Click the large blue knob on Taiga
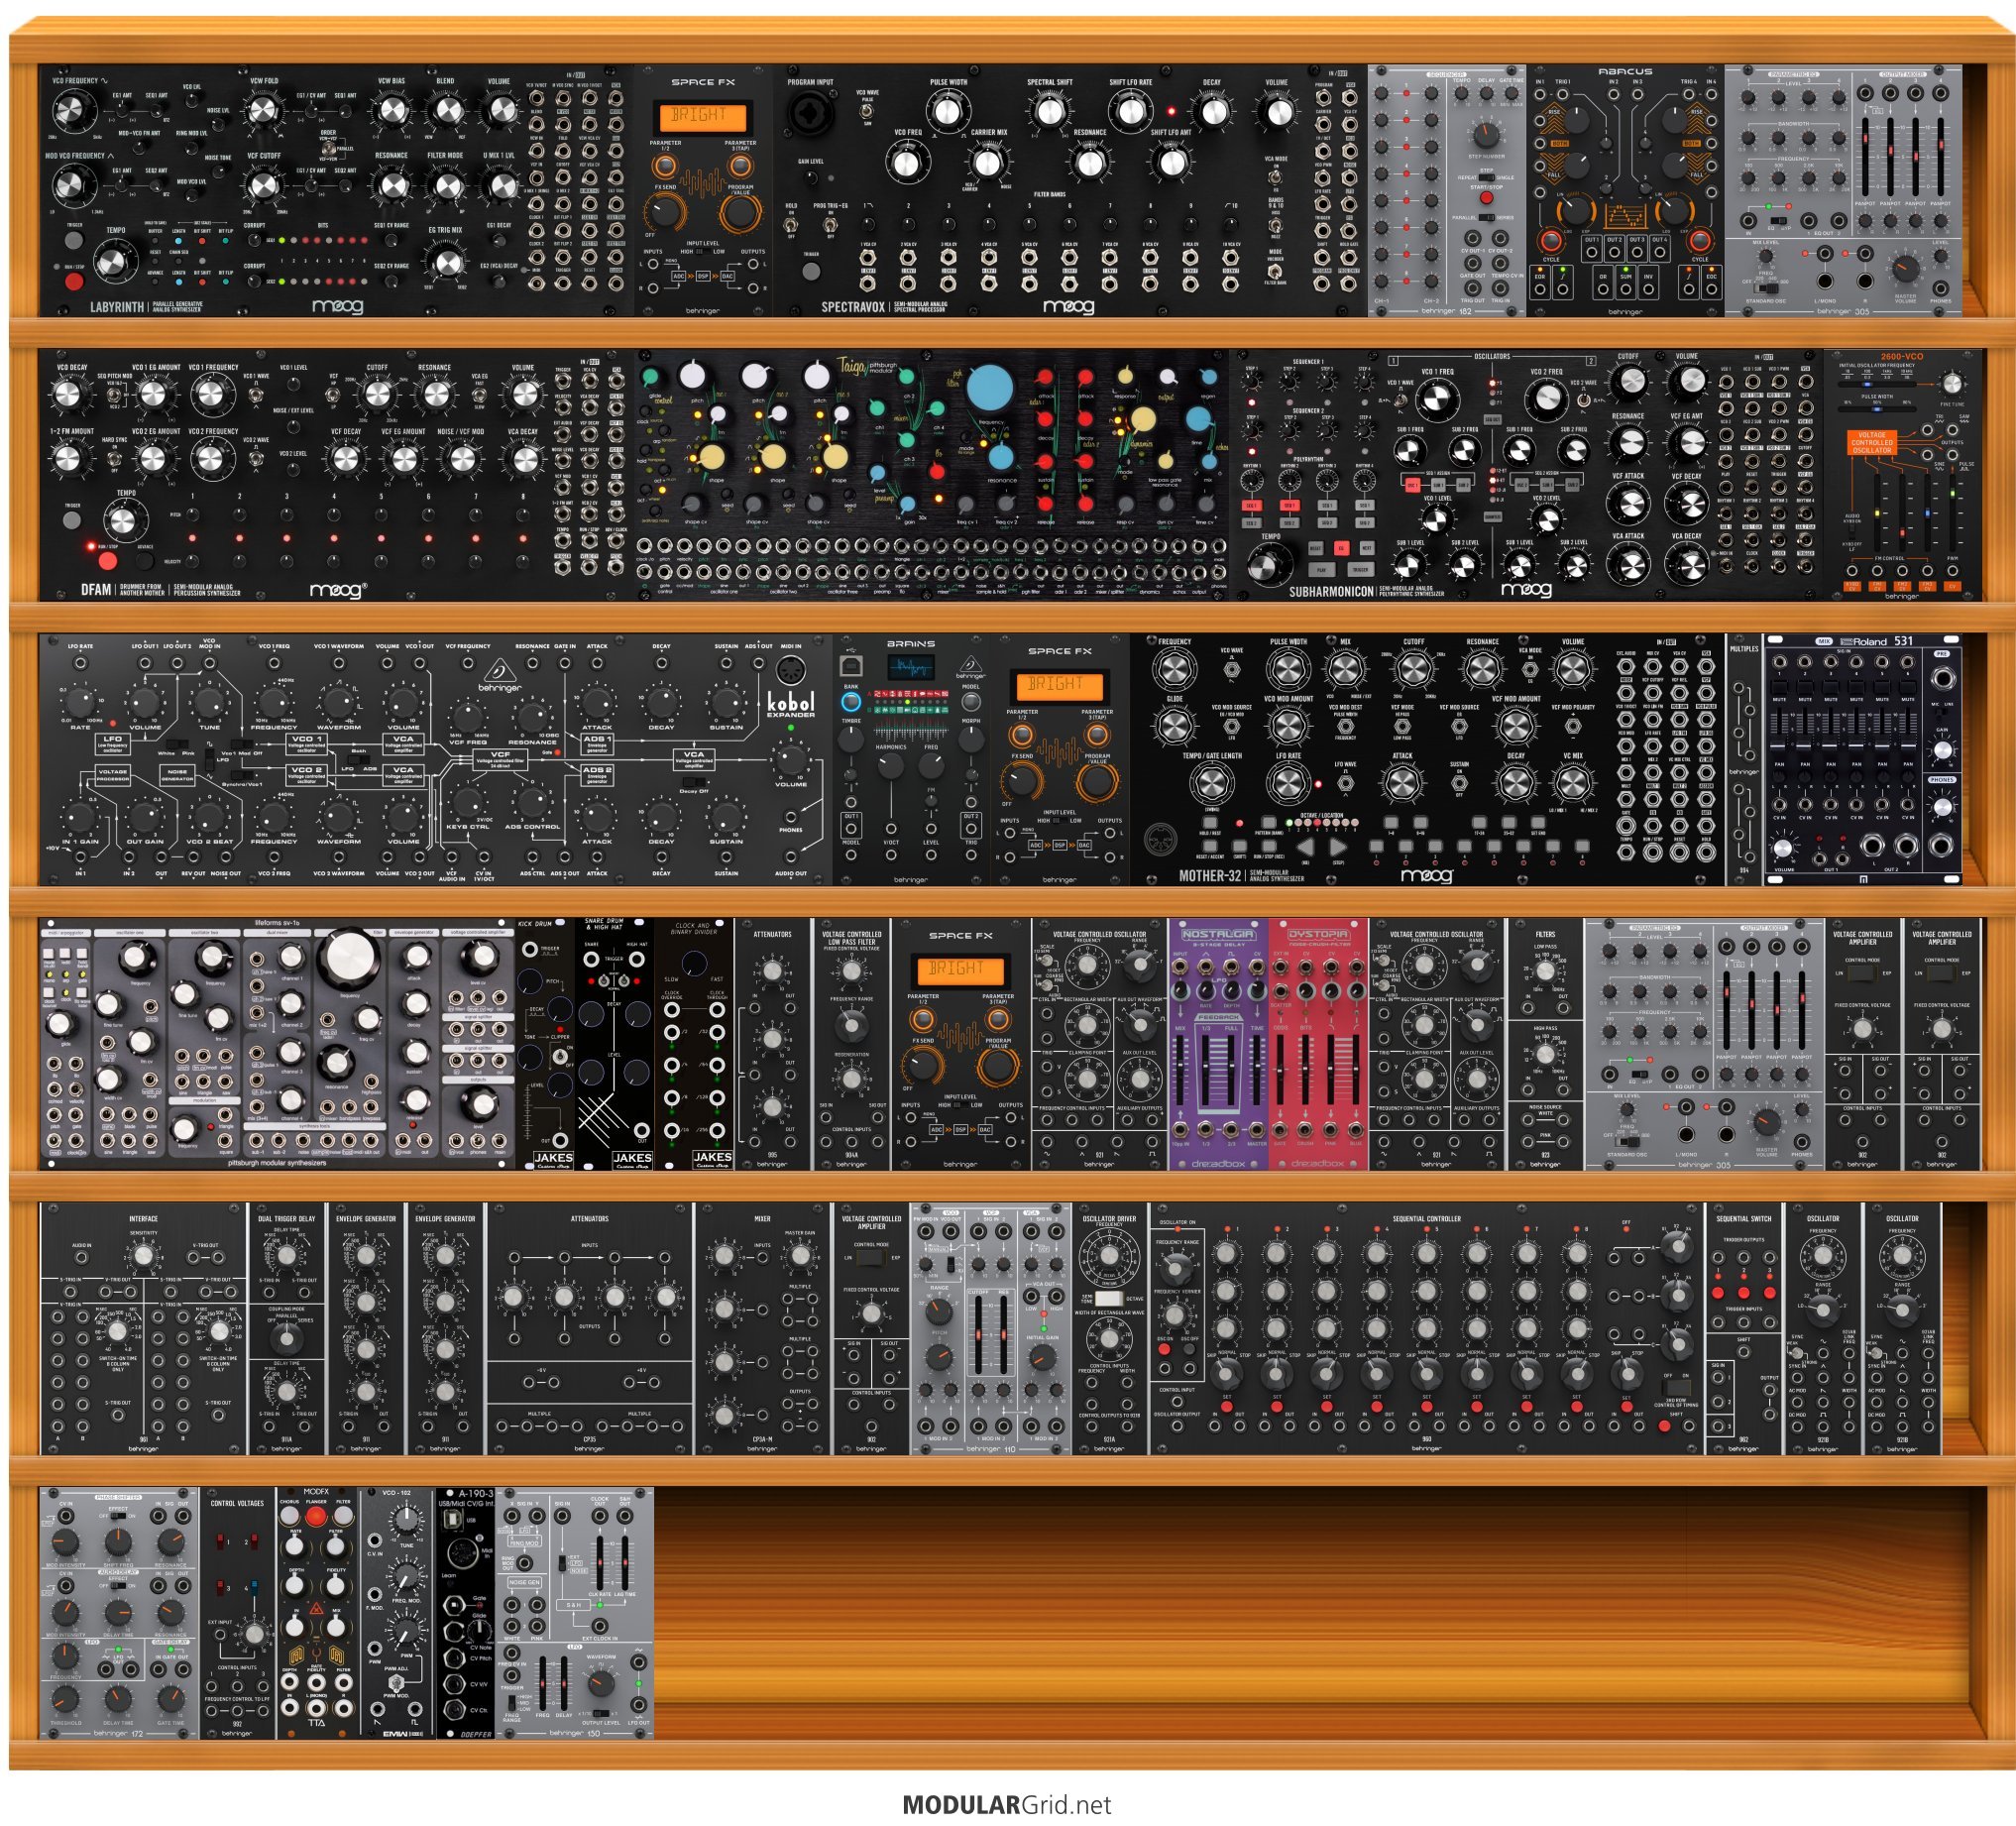 (989, 388)
